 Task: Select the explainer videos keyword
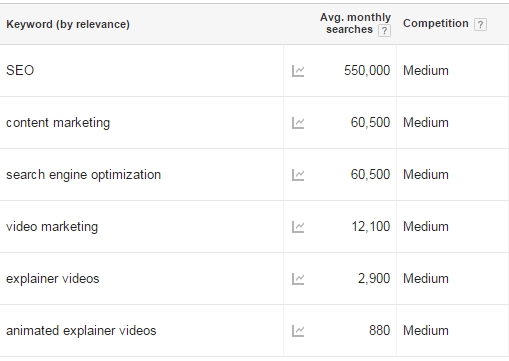click(53, 279)
